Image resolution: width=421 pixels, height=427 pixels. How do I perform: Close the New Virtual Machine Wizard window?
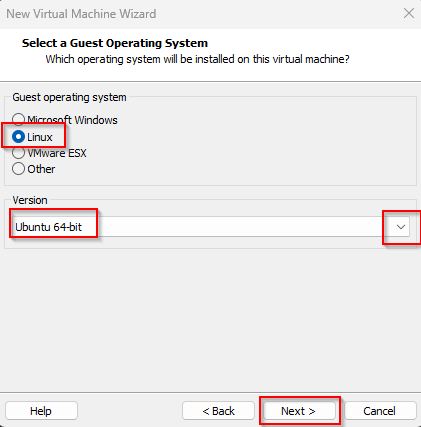pyautogui.click(x=409, y=14)
